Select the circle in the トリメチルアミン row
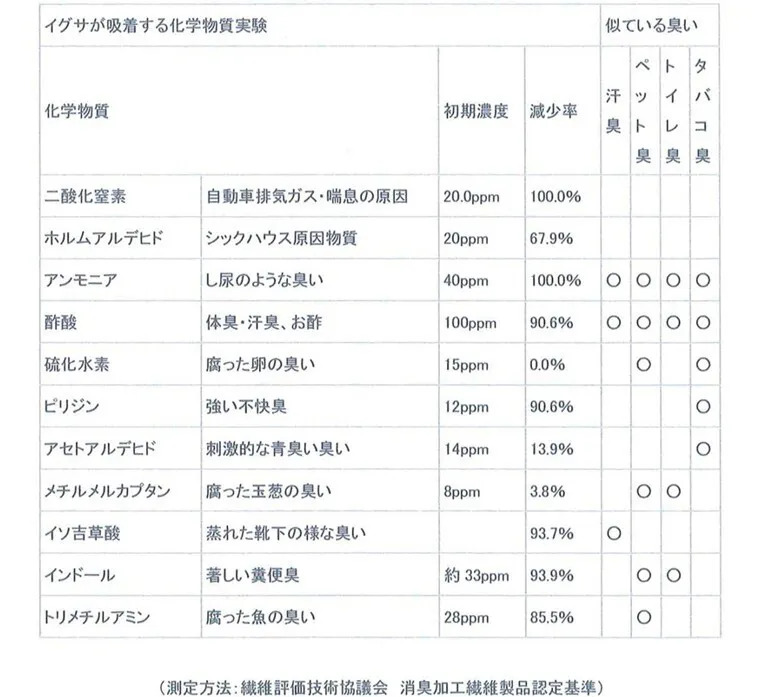 coord(644,617)
